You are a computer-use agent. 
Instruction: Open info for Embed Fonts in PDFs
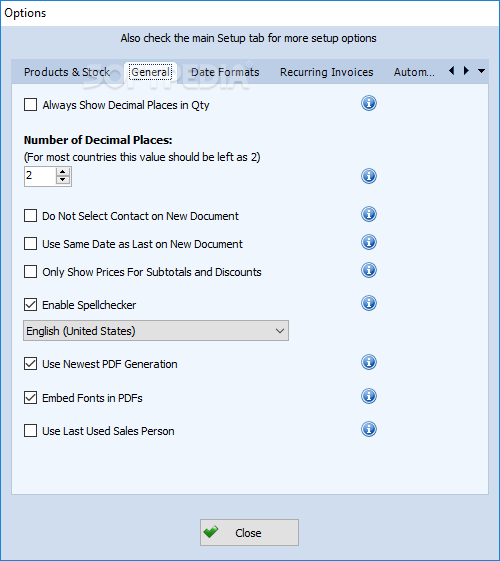coord(368,396)
